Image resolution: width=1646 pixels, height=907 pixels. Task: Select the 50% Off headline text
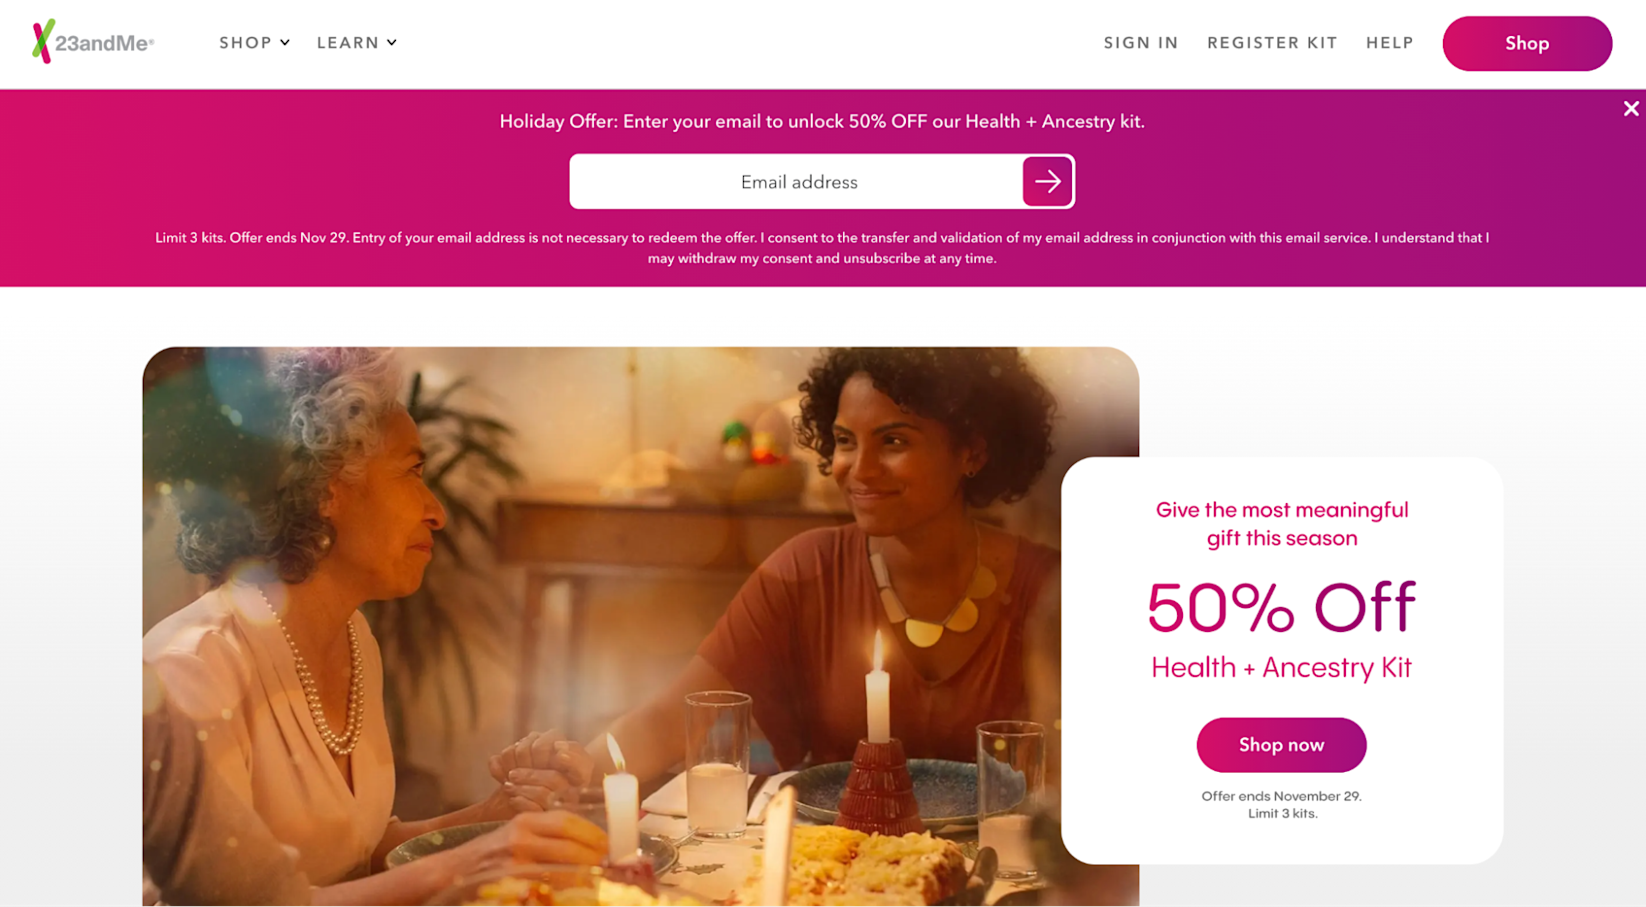[1281, 607]
